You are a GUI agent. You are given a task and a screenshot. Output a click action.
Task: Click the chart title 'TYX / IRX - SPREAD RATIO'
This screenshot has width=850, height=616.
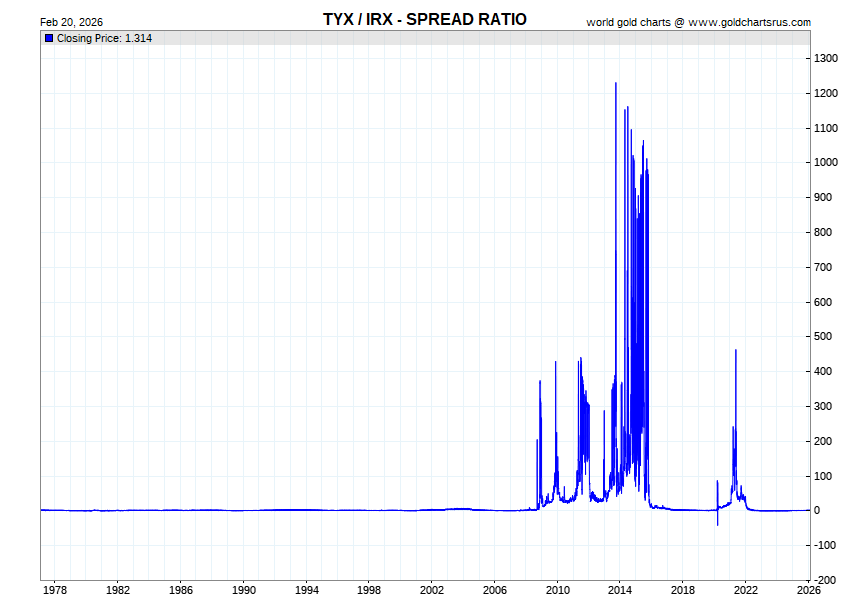(x=424, y=20)
